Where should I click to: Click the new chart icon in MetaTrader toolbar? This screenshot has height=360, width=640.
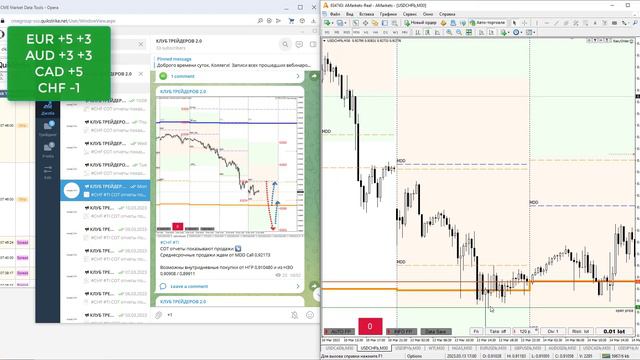point(327,23)
